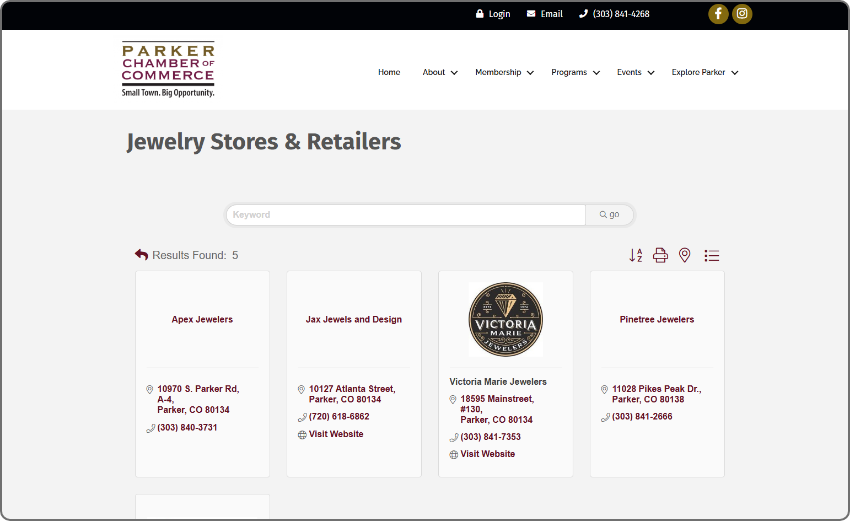Click phone icon beside (720) 618-6862
This screenshot has width=850, height=521.
point(302,417)
